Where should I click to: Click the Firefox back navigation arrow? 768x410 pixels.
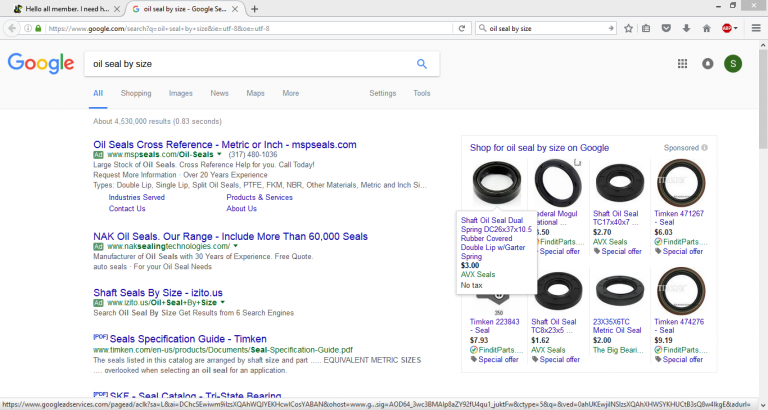(12, 28)
